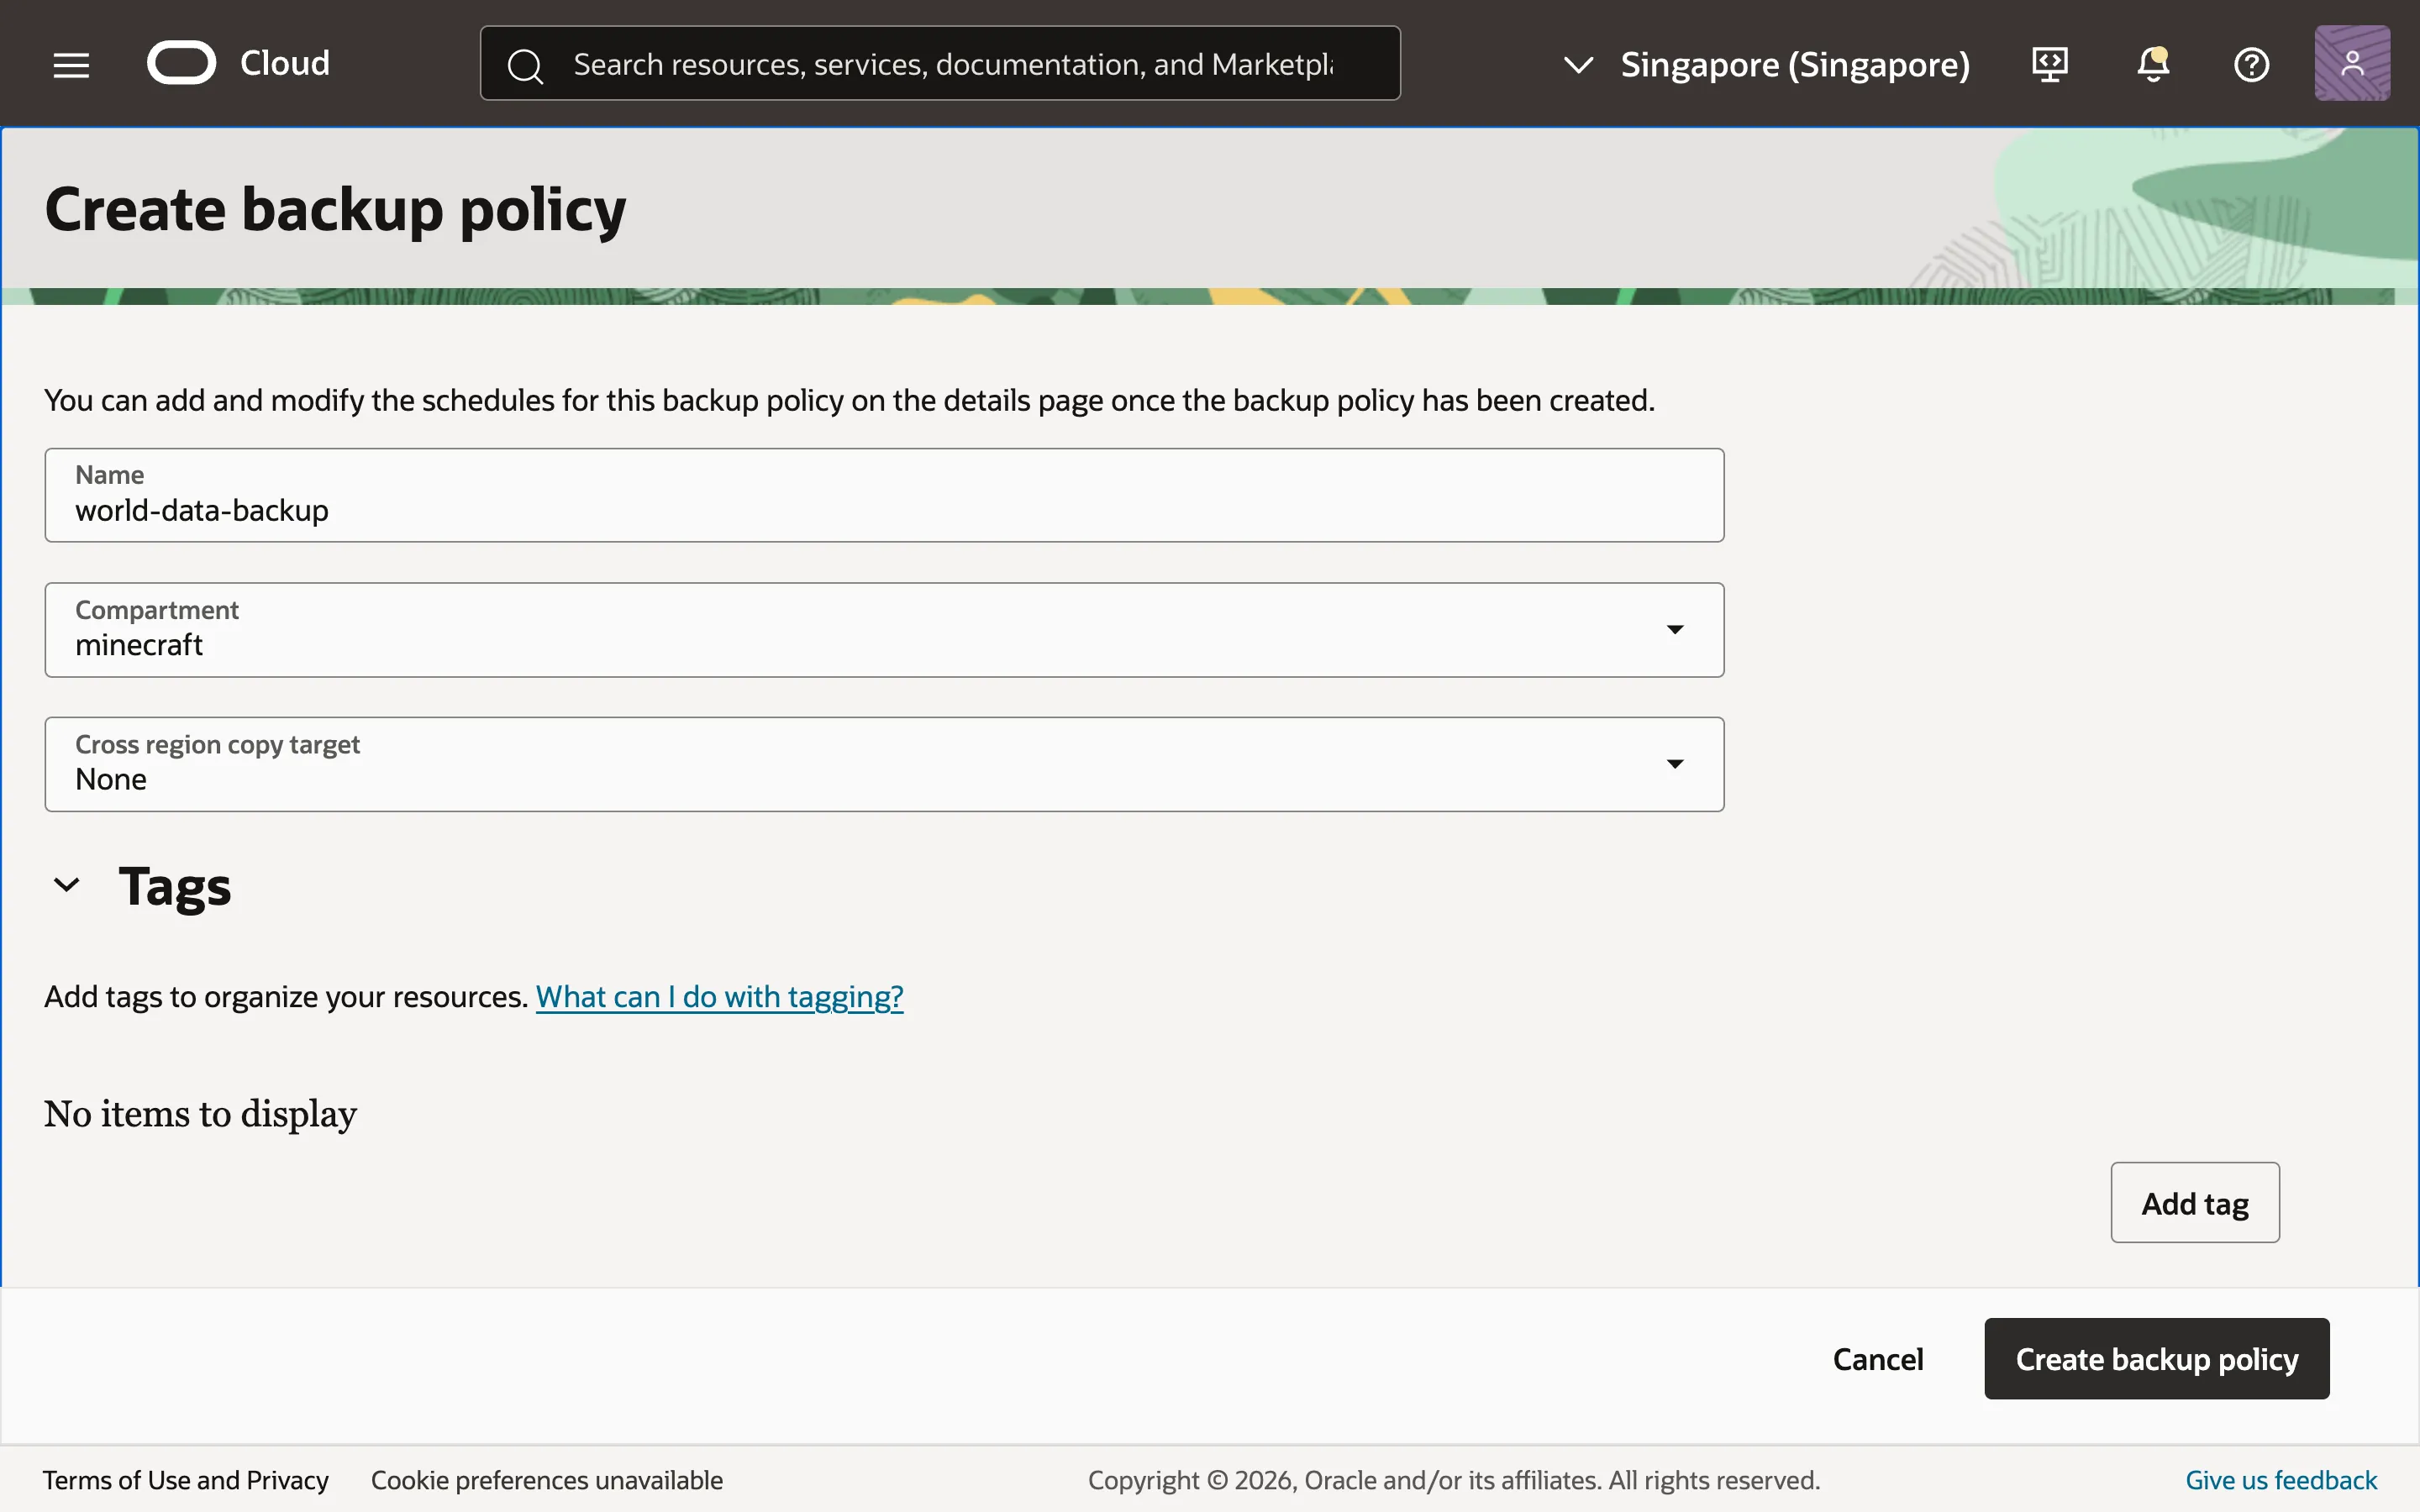Screen dimensions: 2420x1512
Task: Cancel the backup policy creation
Action: pos(1877,1358)
